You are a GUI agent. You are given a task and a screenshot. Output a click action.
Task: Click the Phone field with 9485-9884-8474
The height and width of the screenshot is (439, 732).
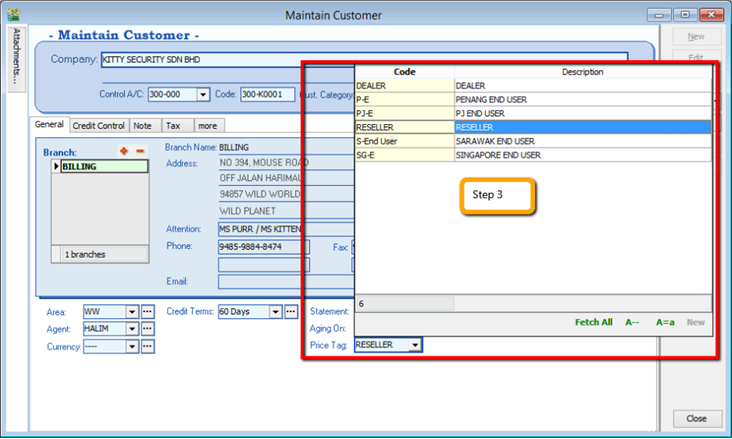(263, 247)
